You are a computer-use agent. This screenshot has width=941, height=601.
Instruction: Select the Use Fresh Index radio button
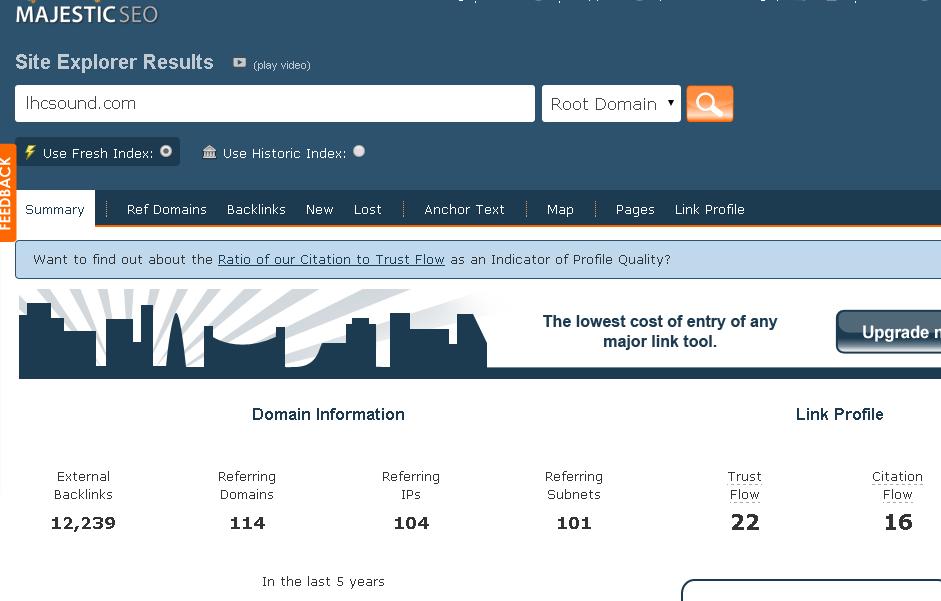(166, 151)
